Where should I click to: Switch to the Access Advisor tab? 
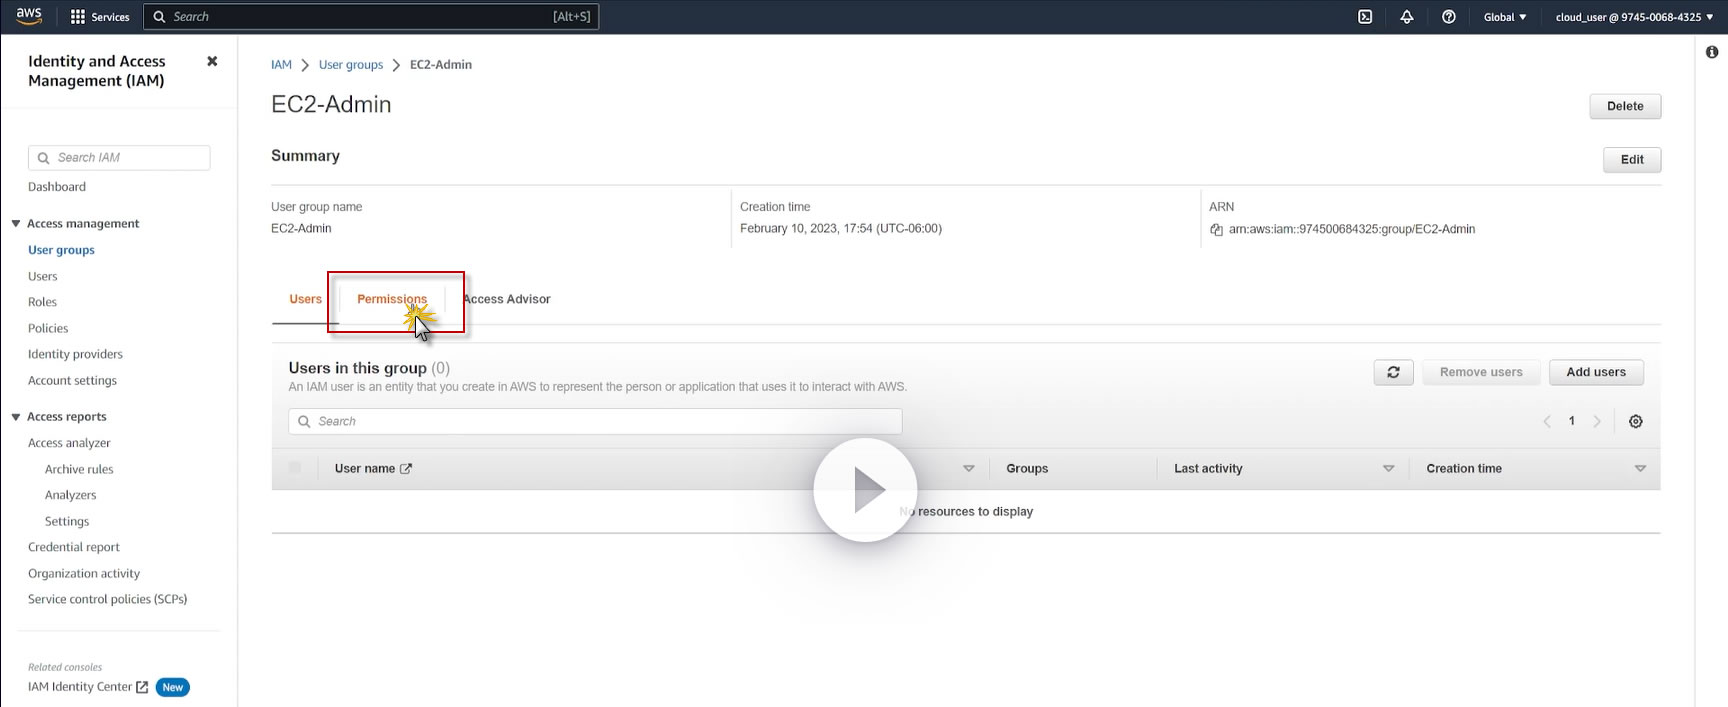click(x=507, y=299)
